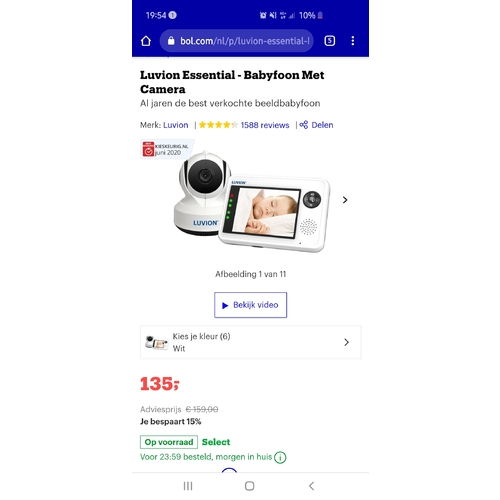
Task: Tap the Kieskeurig.nl juni 2020 badge
Action: click(166, 149)
